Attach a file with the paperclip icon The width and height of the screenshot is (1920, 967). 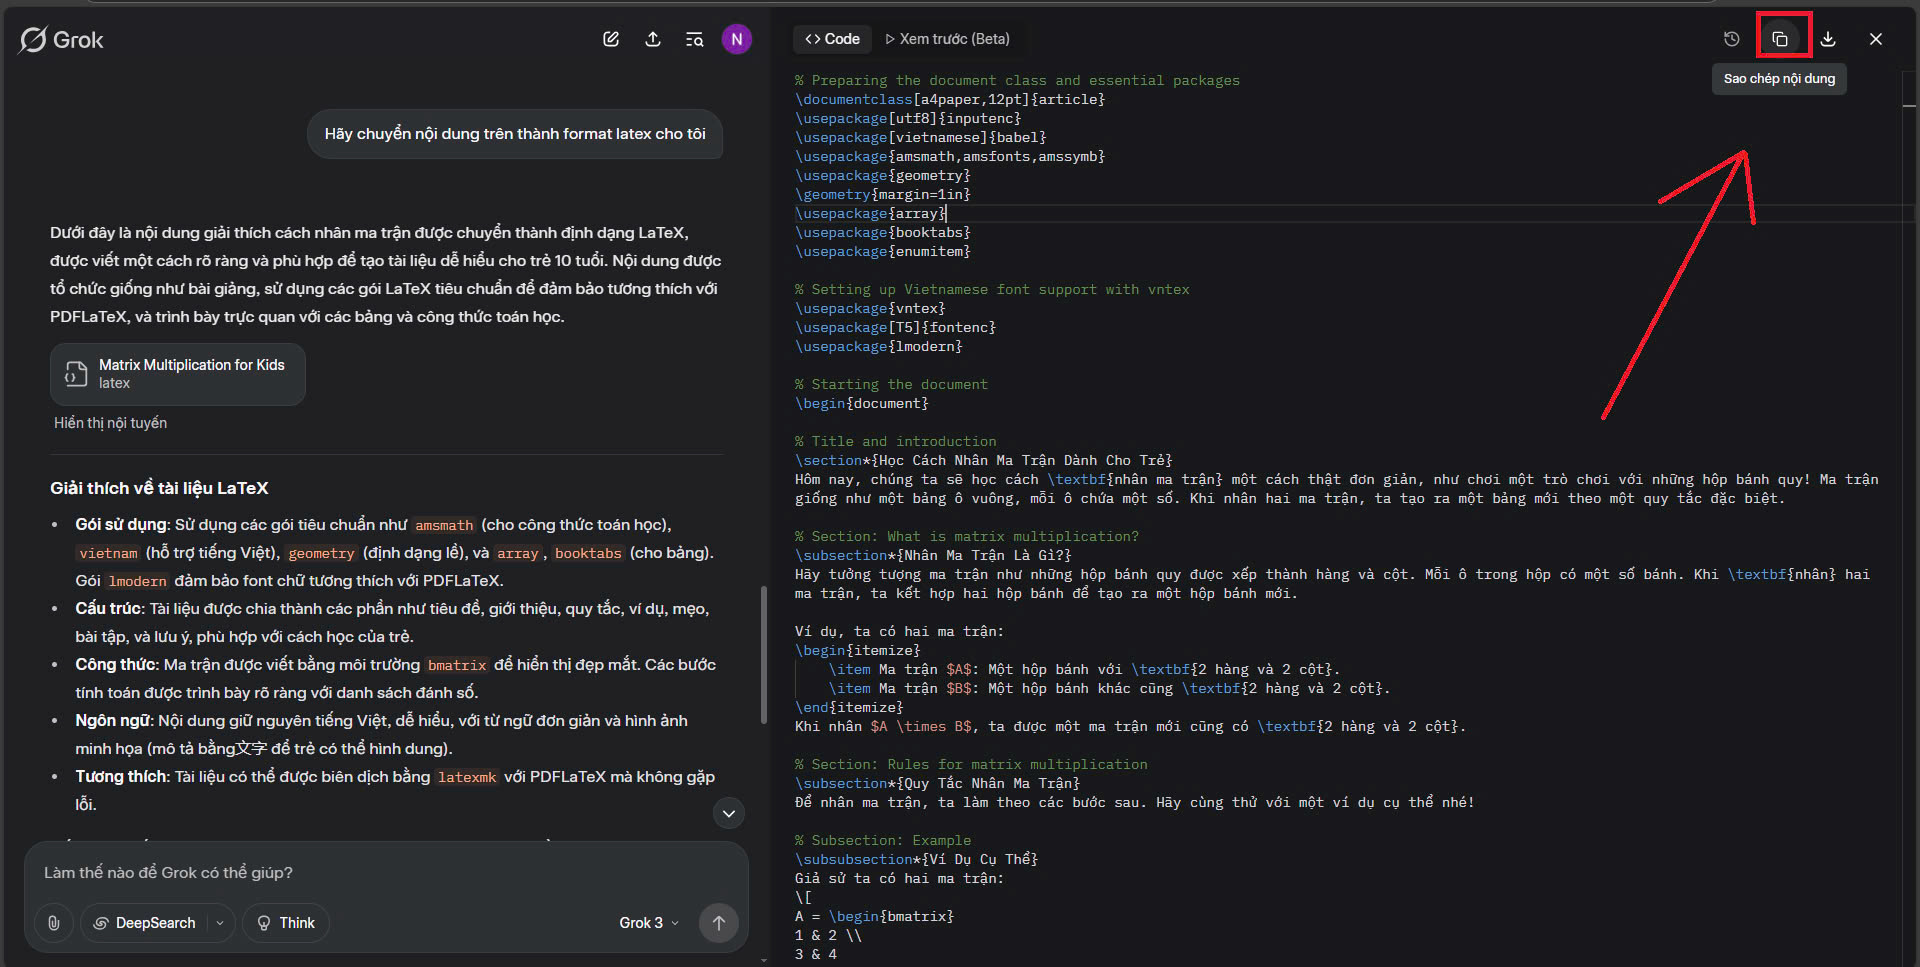pyautogui.click(x=54, y=923)
